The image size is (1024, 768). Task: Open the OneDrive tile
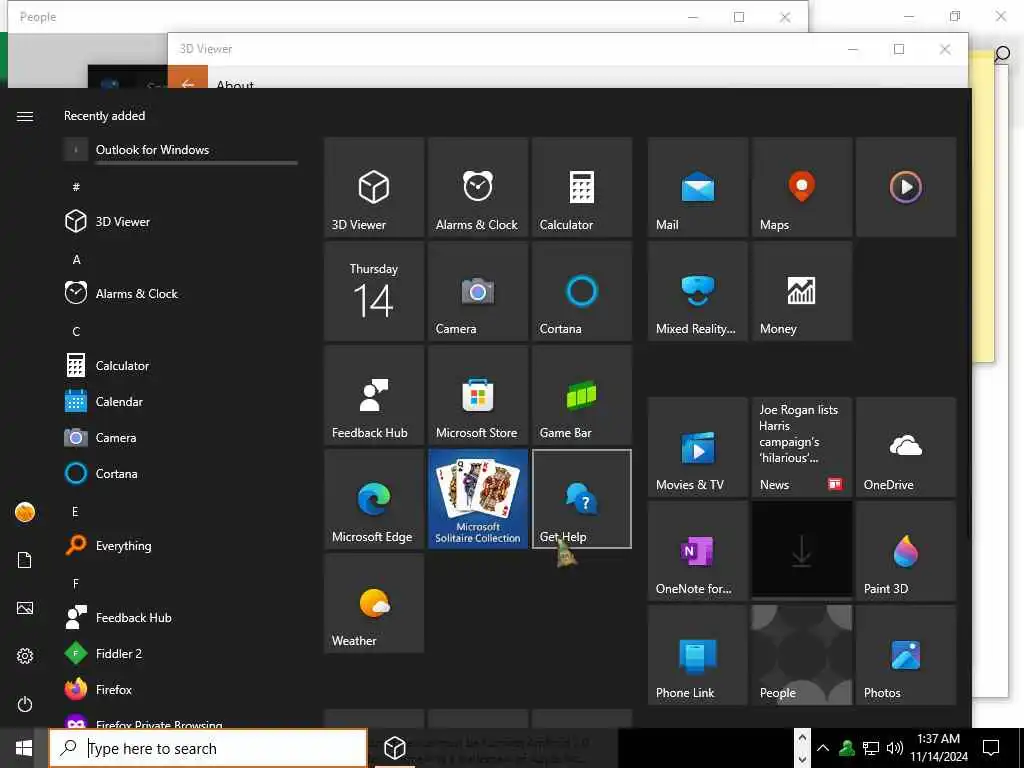point(905,447)
